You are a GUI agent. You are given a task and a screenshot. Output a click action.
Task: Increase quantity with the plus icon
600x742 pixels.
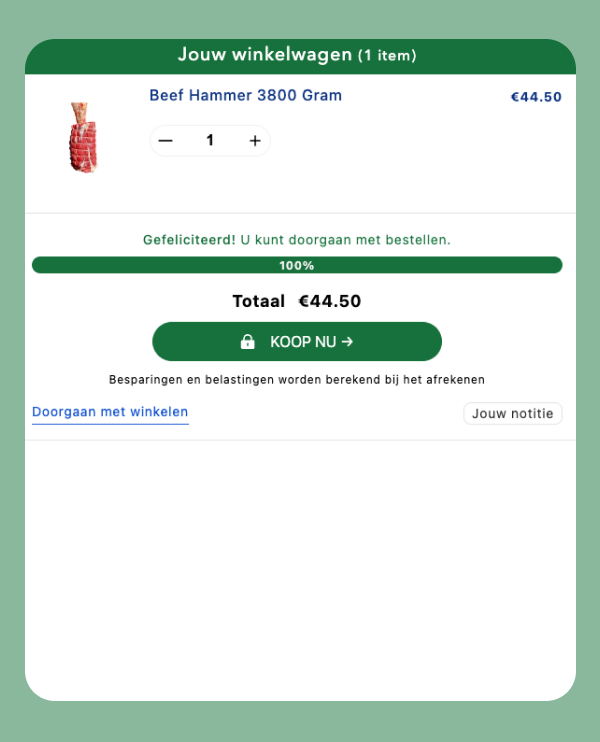255,141
